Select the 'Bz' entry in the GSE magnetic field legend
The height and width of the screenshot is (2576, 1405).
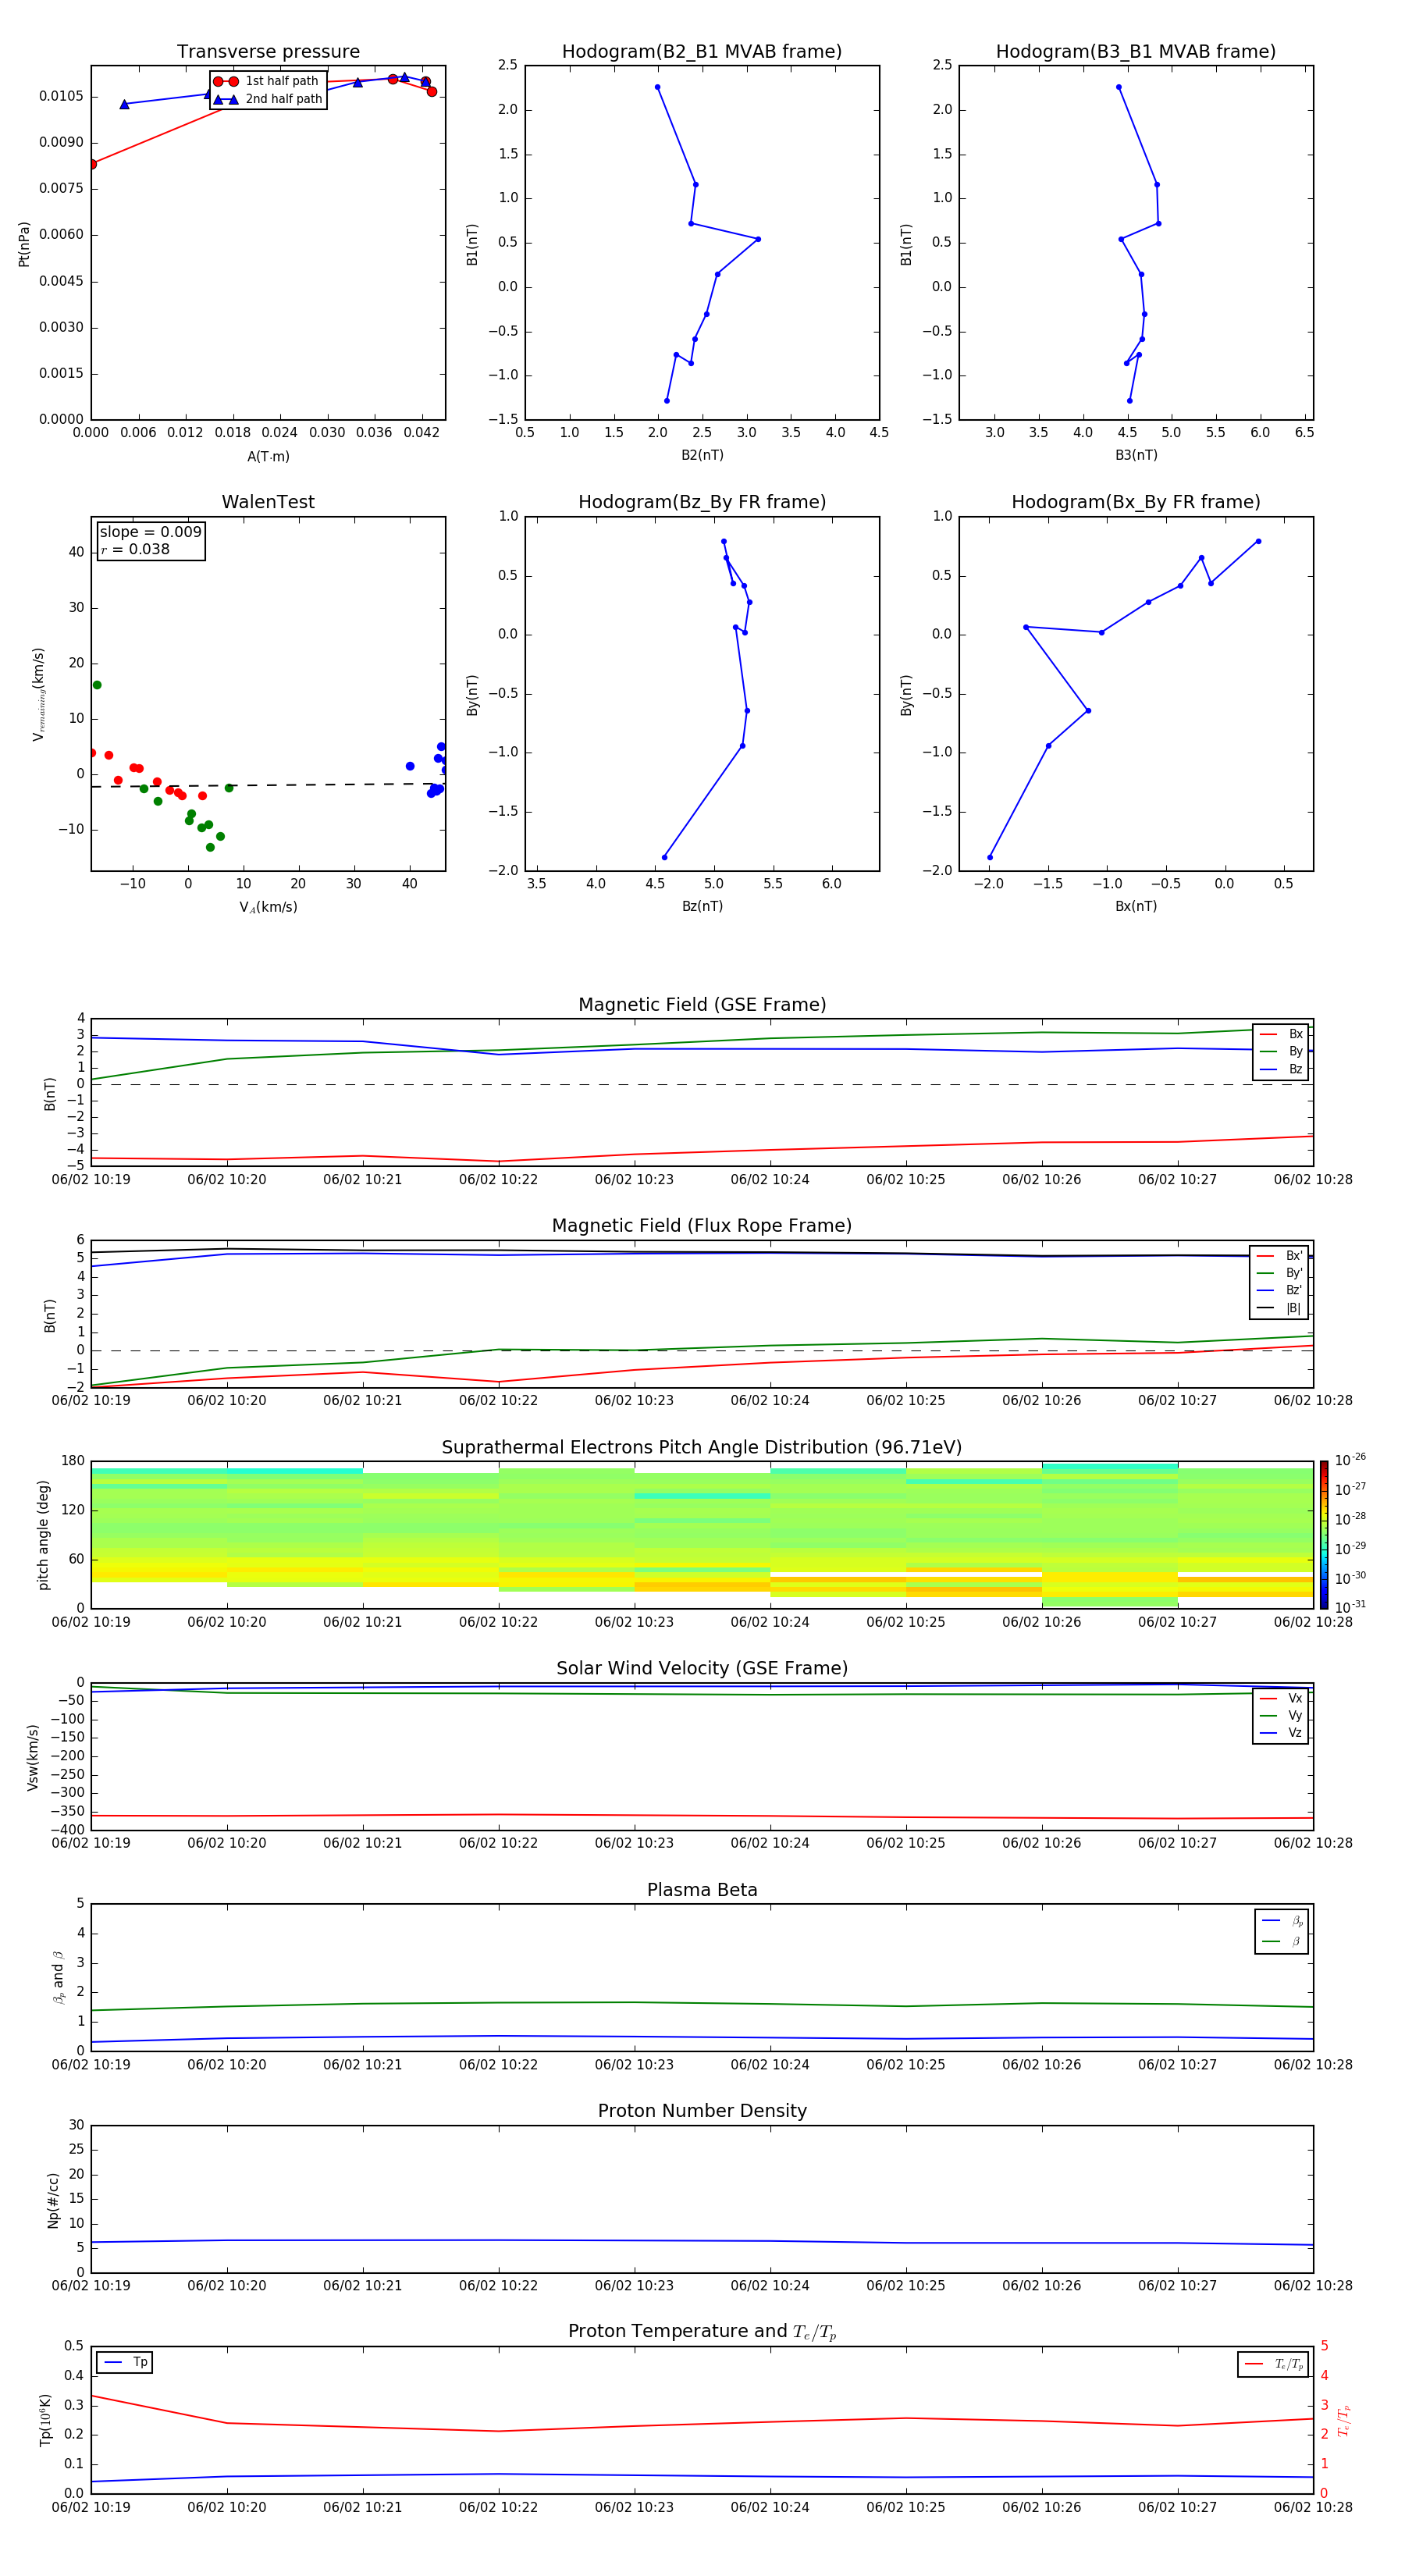(x=1281, y=1069)
